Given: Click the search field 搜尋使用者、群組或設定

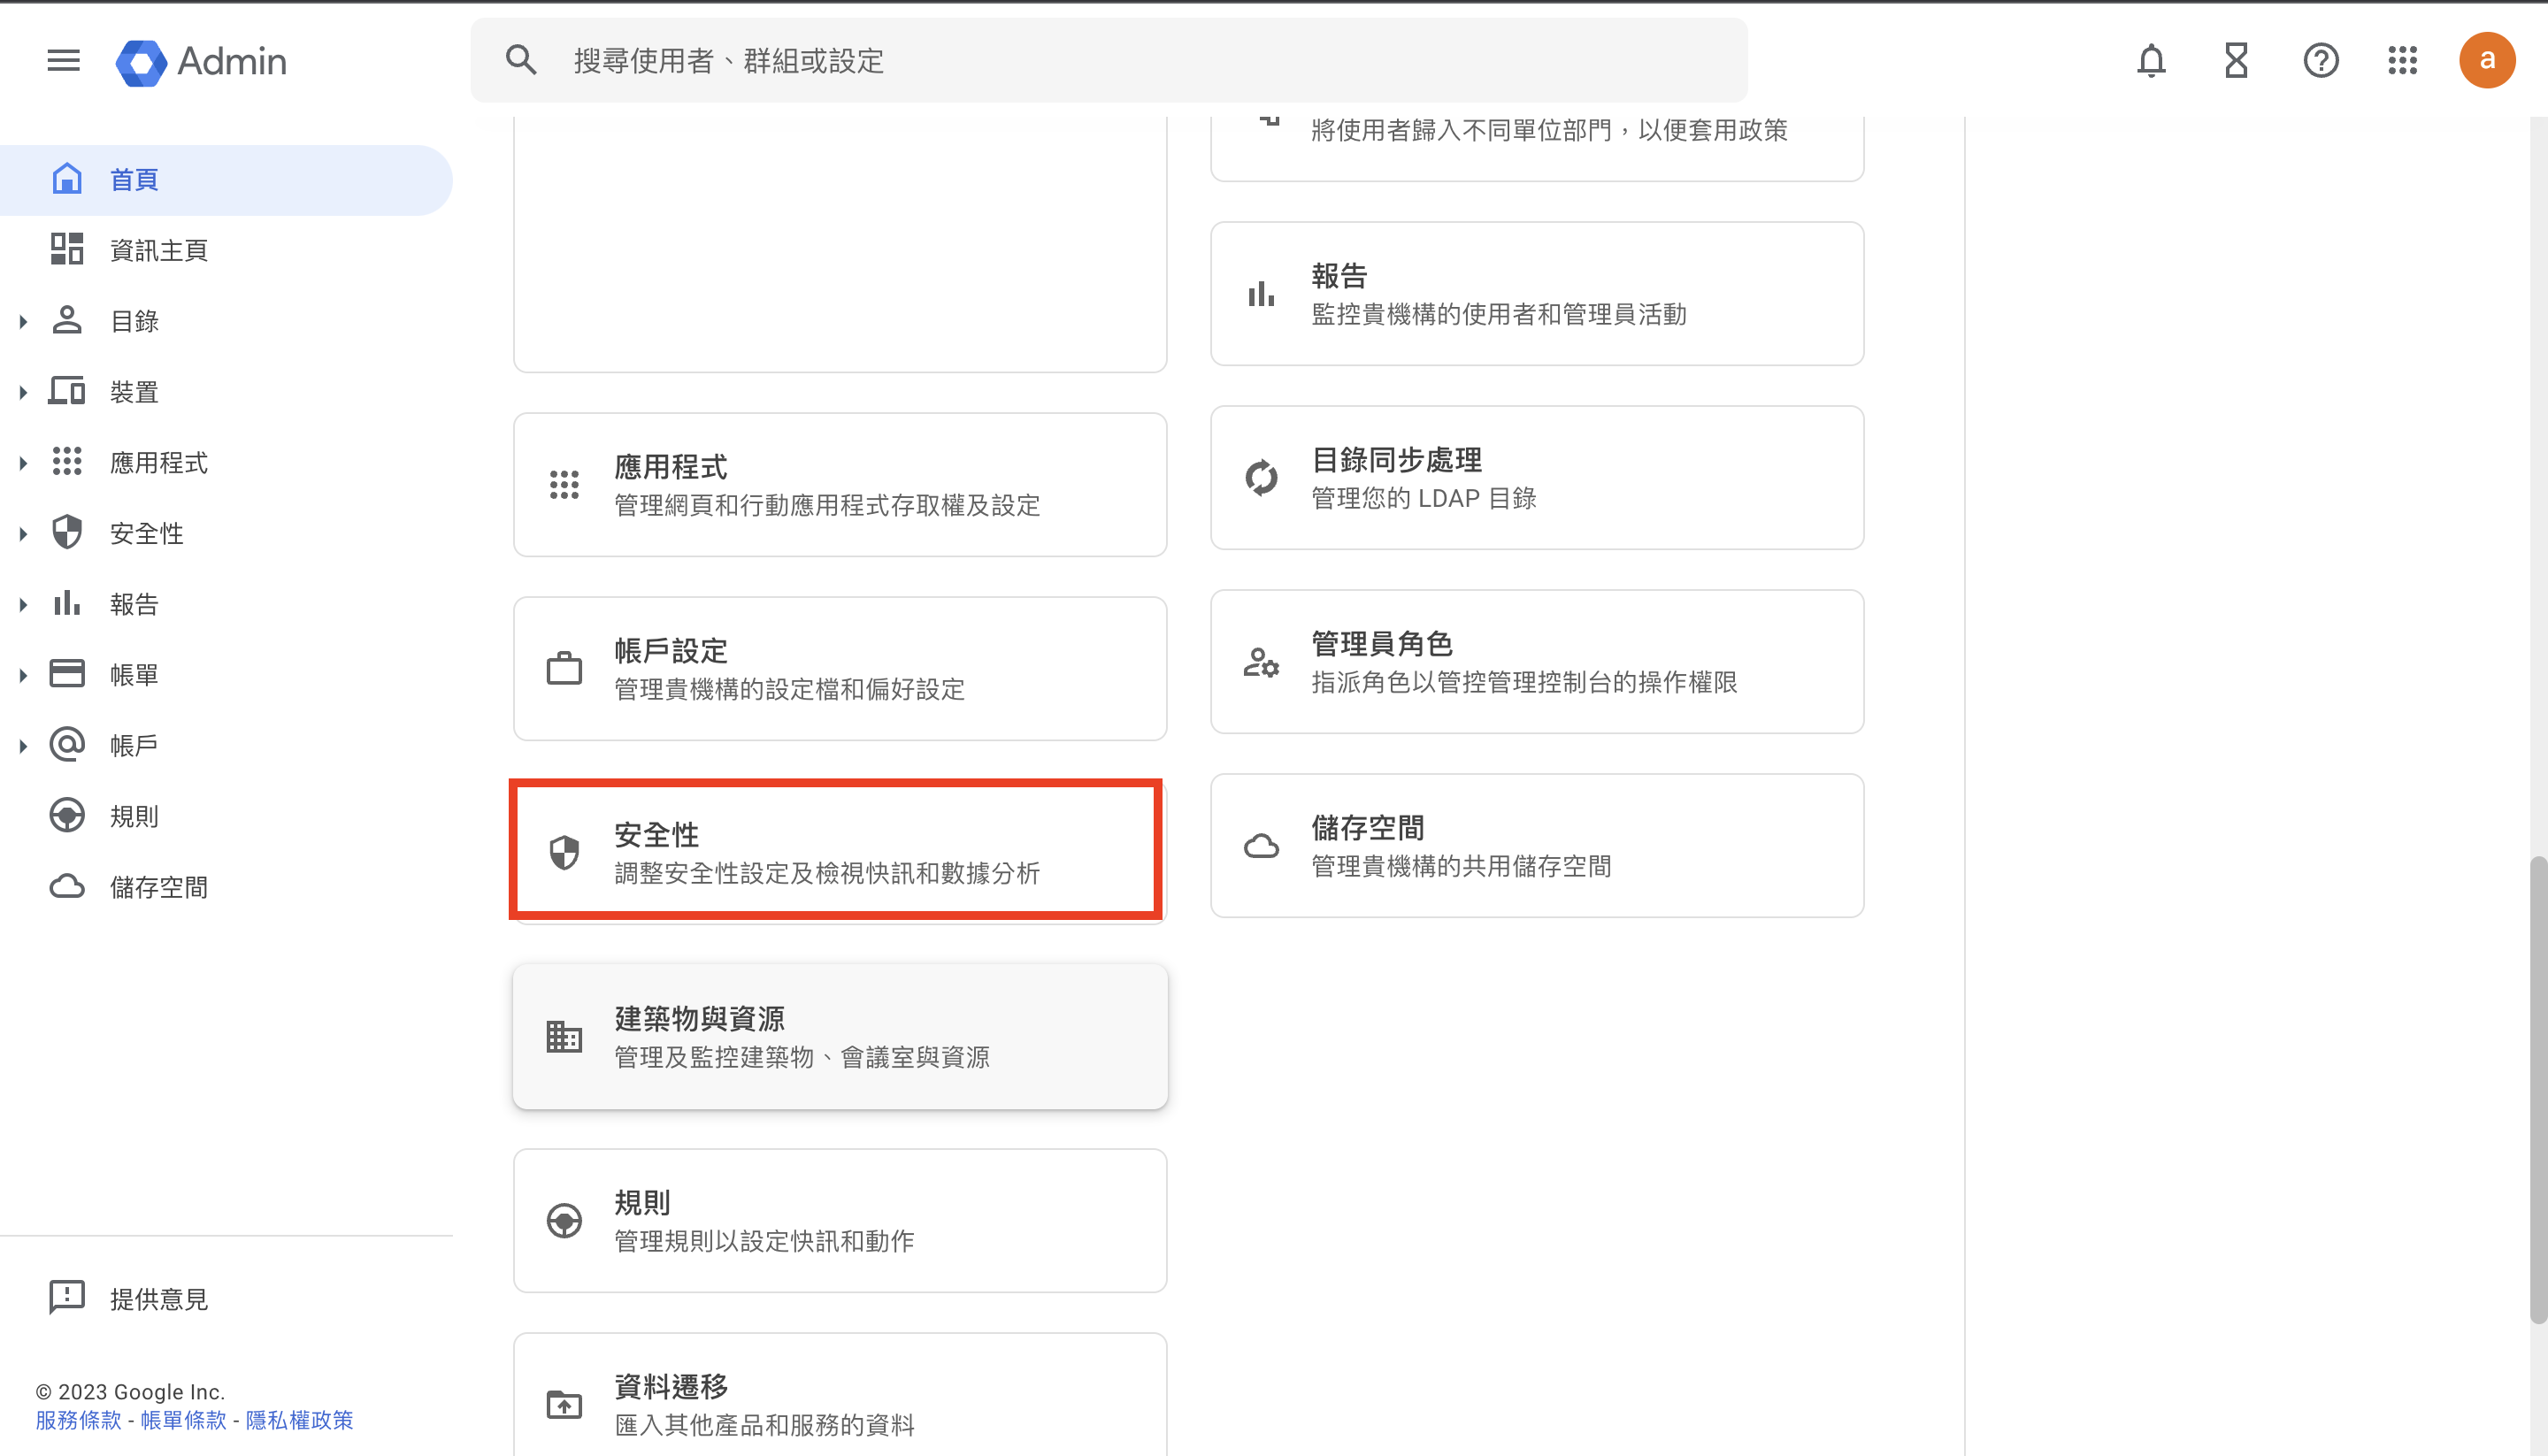Looking at the screenshot, I should (x=1109, y=60).
